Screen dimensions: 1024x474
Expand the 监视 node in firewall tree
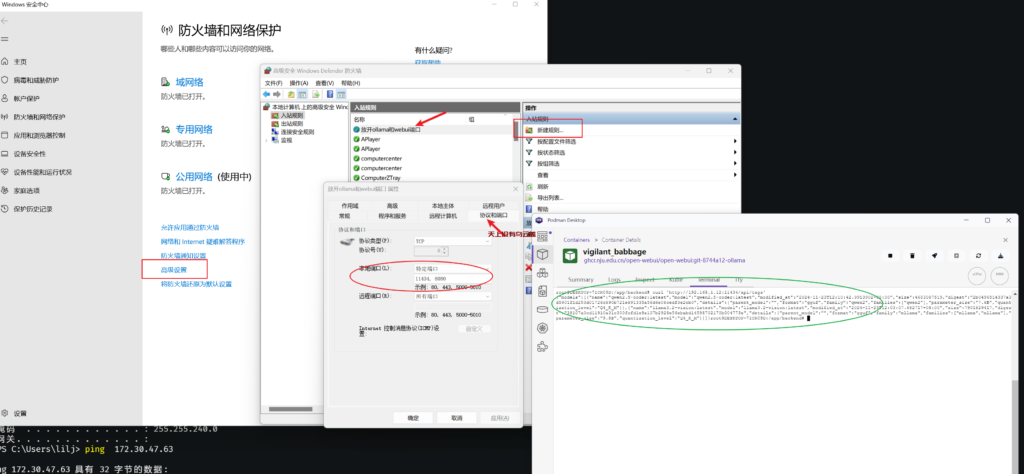(x=266, y=140)
